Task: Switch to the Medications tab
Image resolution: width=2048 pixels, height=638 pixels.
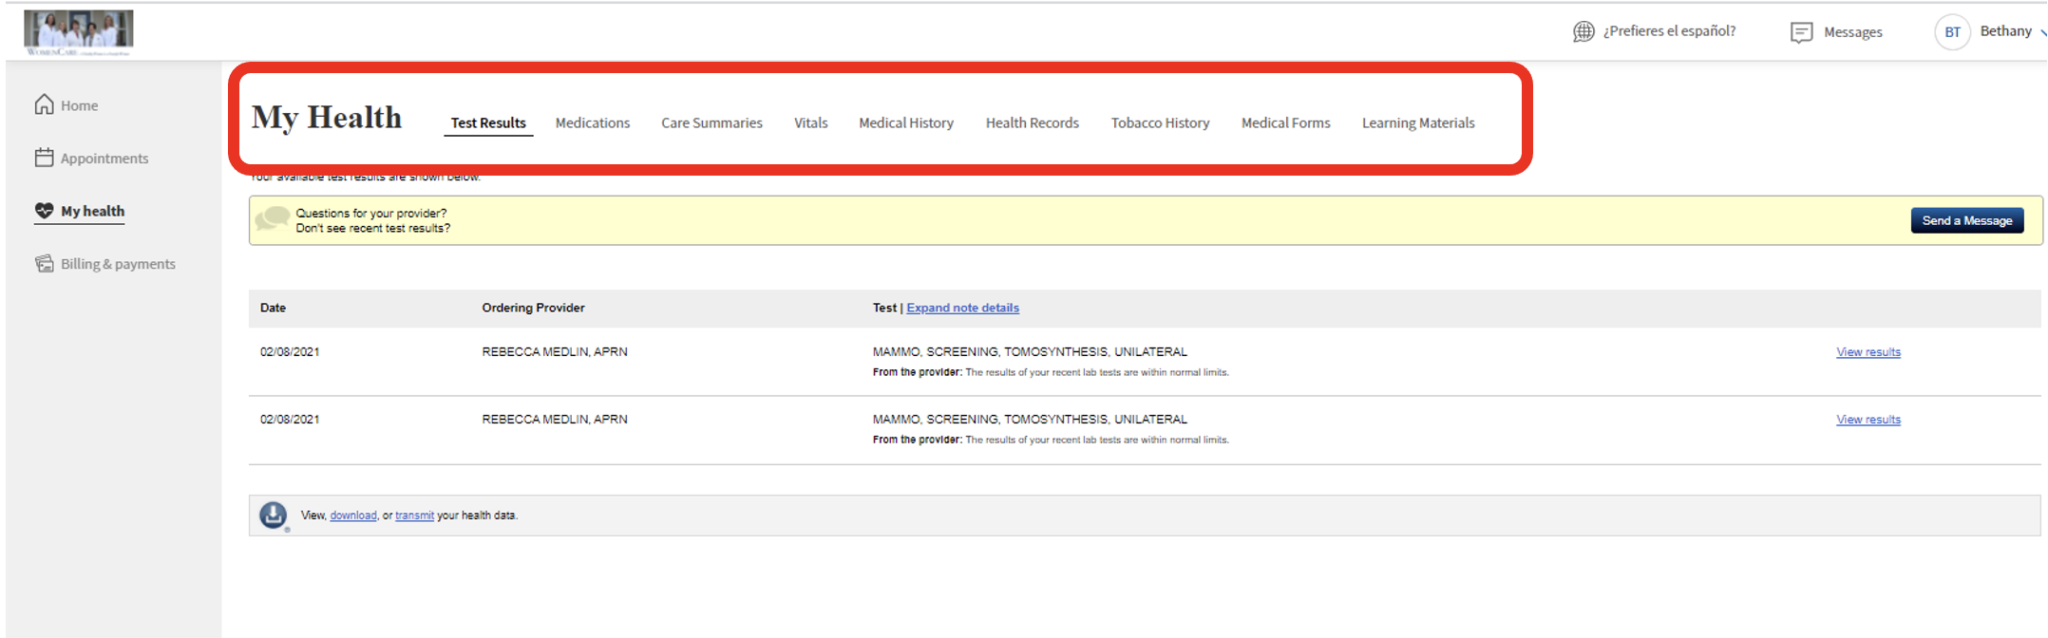Action: [x=592, y=123]
